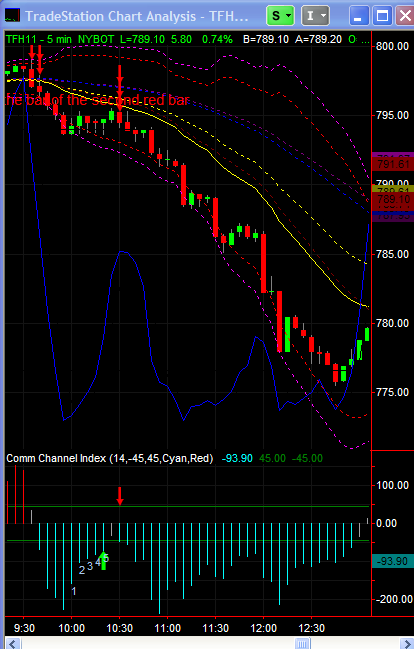
Task: Click the 11:30 time axis label
Action: tap(216, 628)
